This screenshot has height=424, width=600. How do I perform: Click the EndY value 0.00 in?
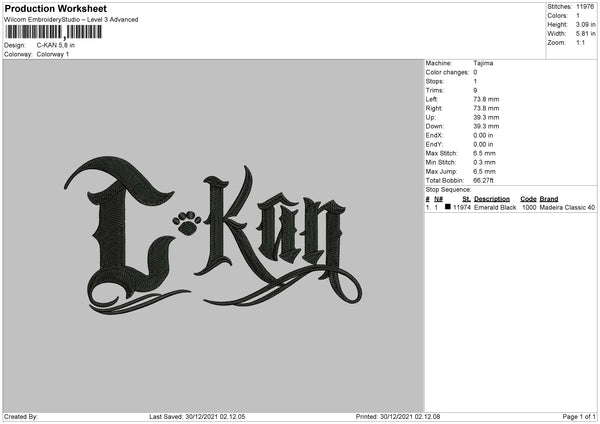(483, 145)
